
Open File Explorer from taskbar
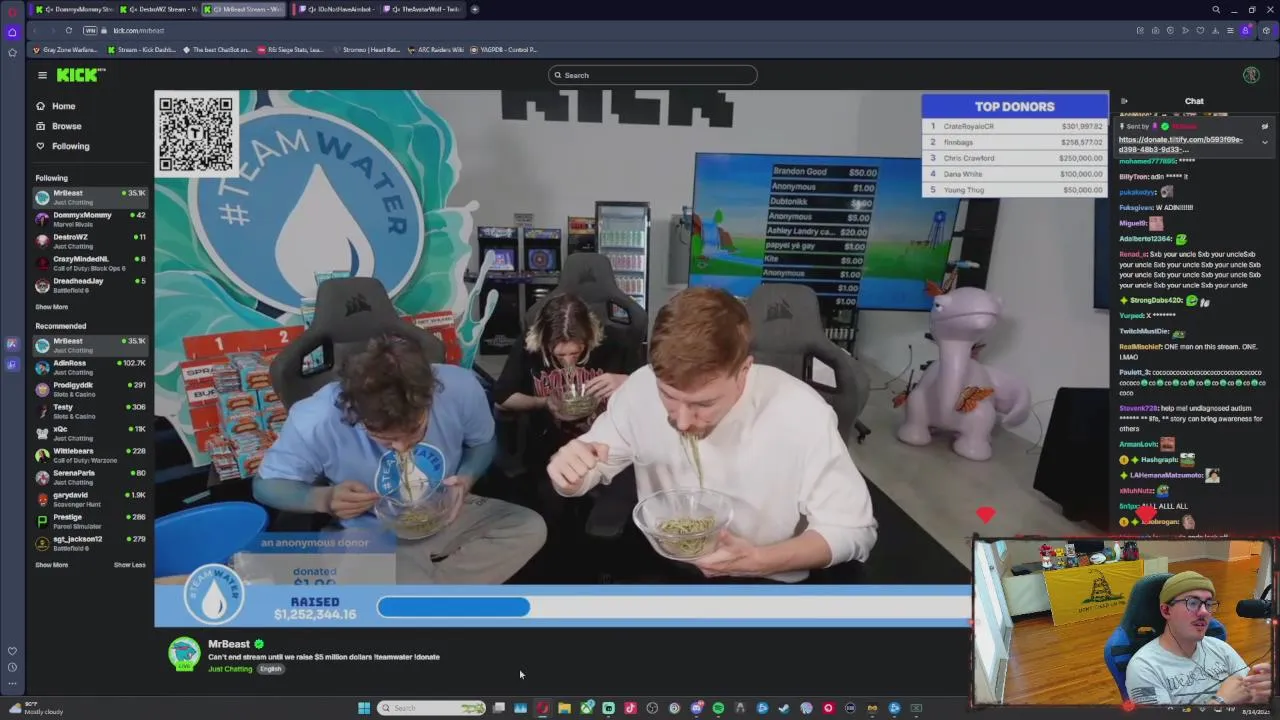[564, 708]
